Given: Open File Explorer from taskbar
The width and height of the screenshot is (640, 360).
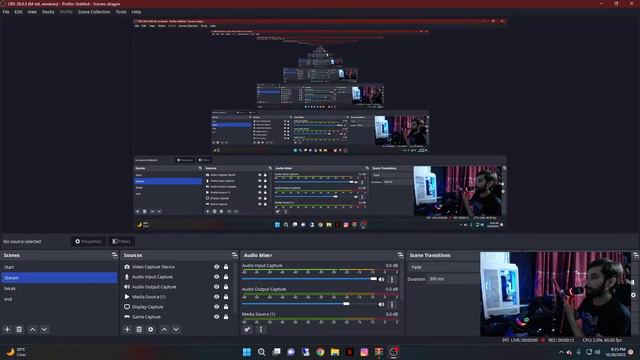Looking at the screenshot, I should 335,352.
